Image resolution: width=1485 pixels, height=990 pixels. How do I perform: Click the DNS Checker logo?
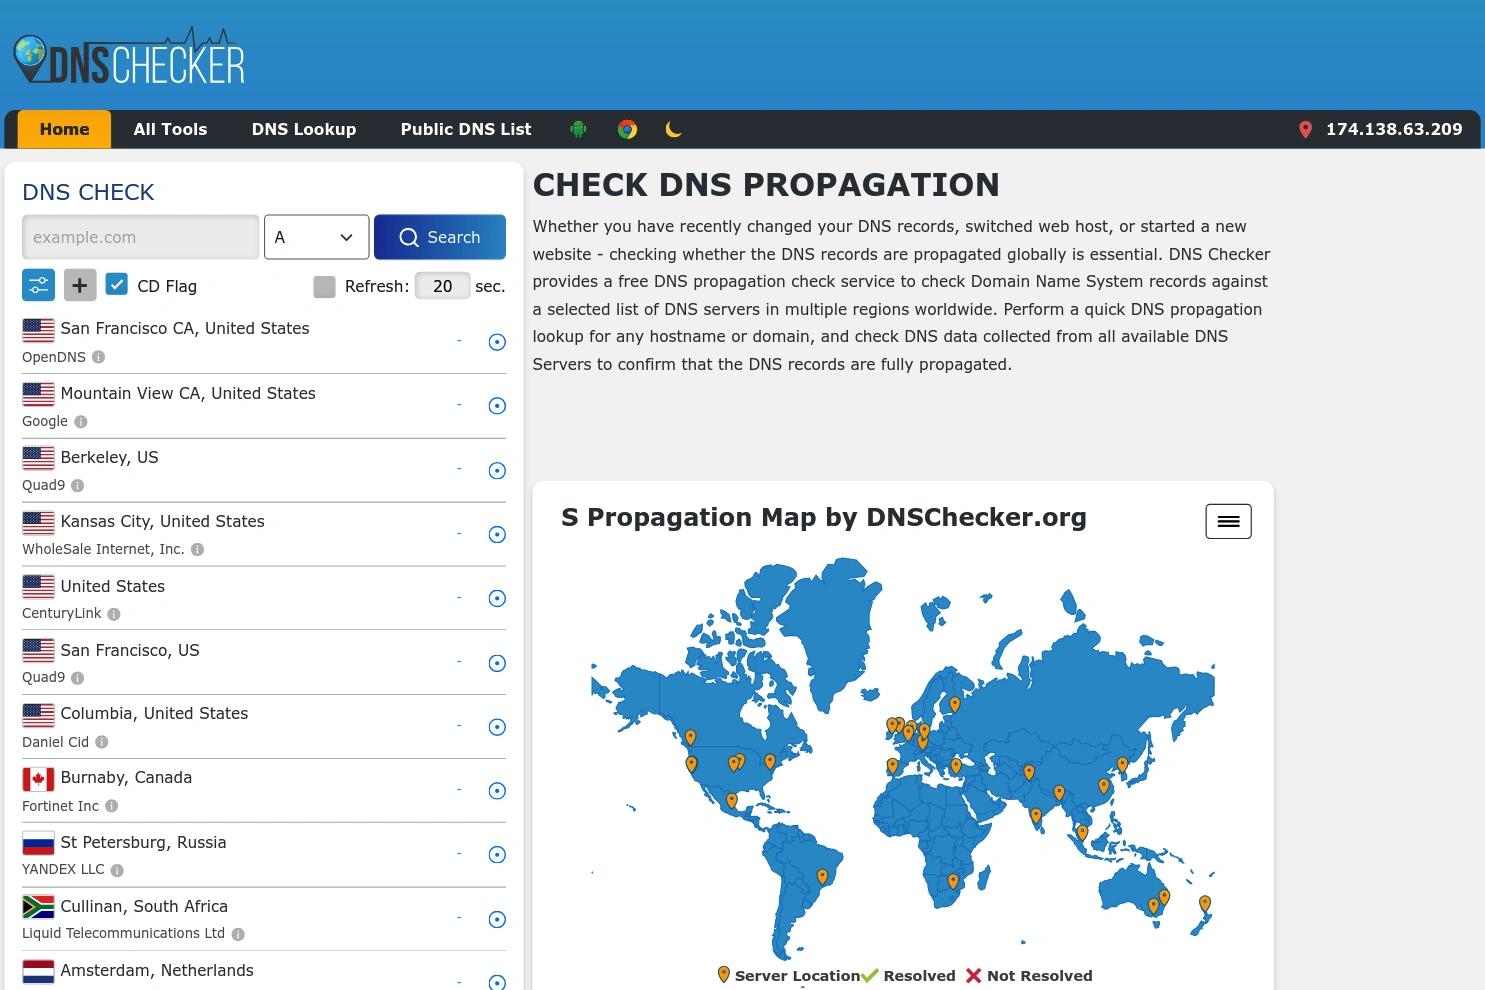point(129,57)
